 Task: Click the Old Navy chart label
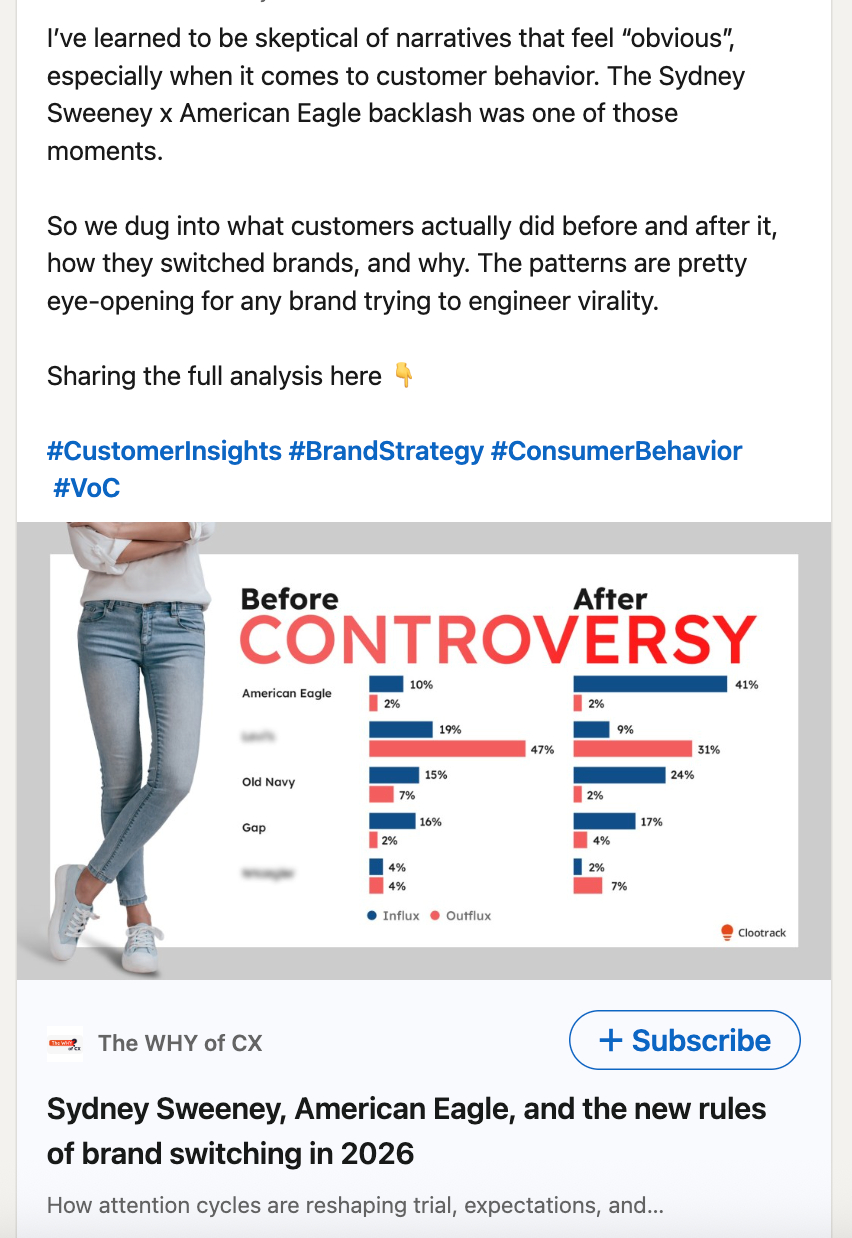pyautogui.click(x=269, y=782)
